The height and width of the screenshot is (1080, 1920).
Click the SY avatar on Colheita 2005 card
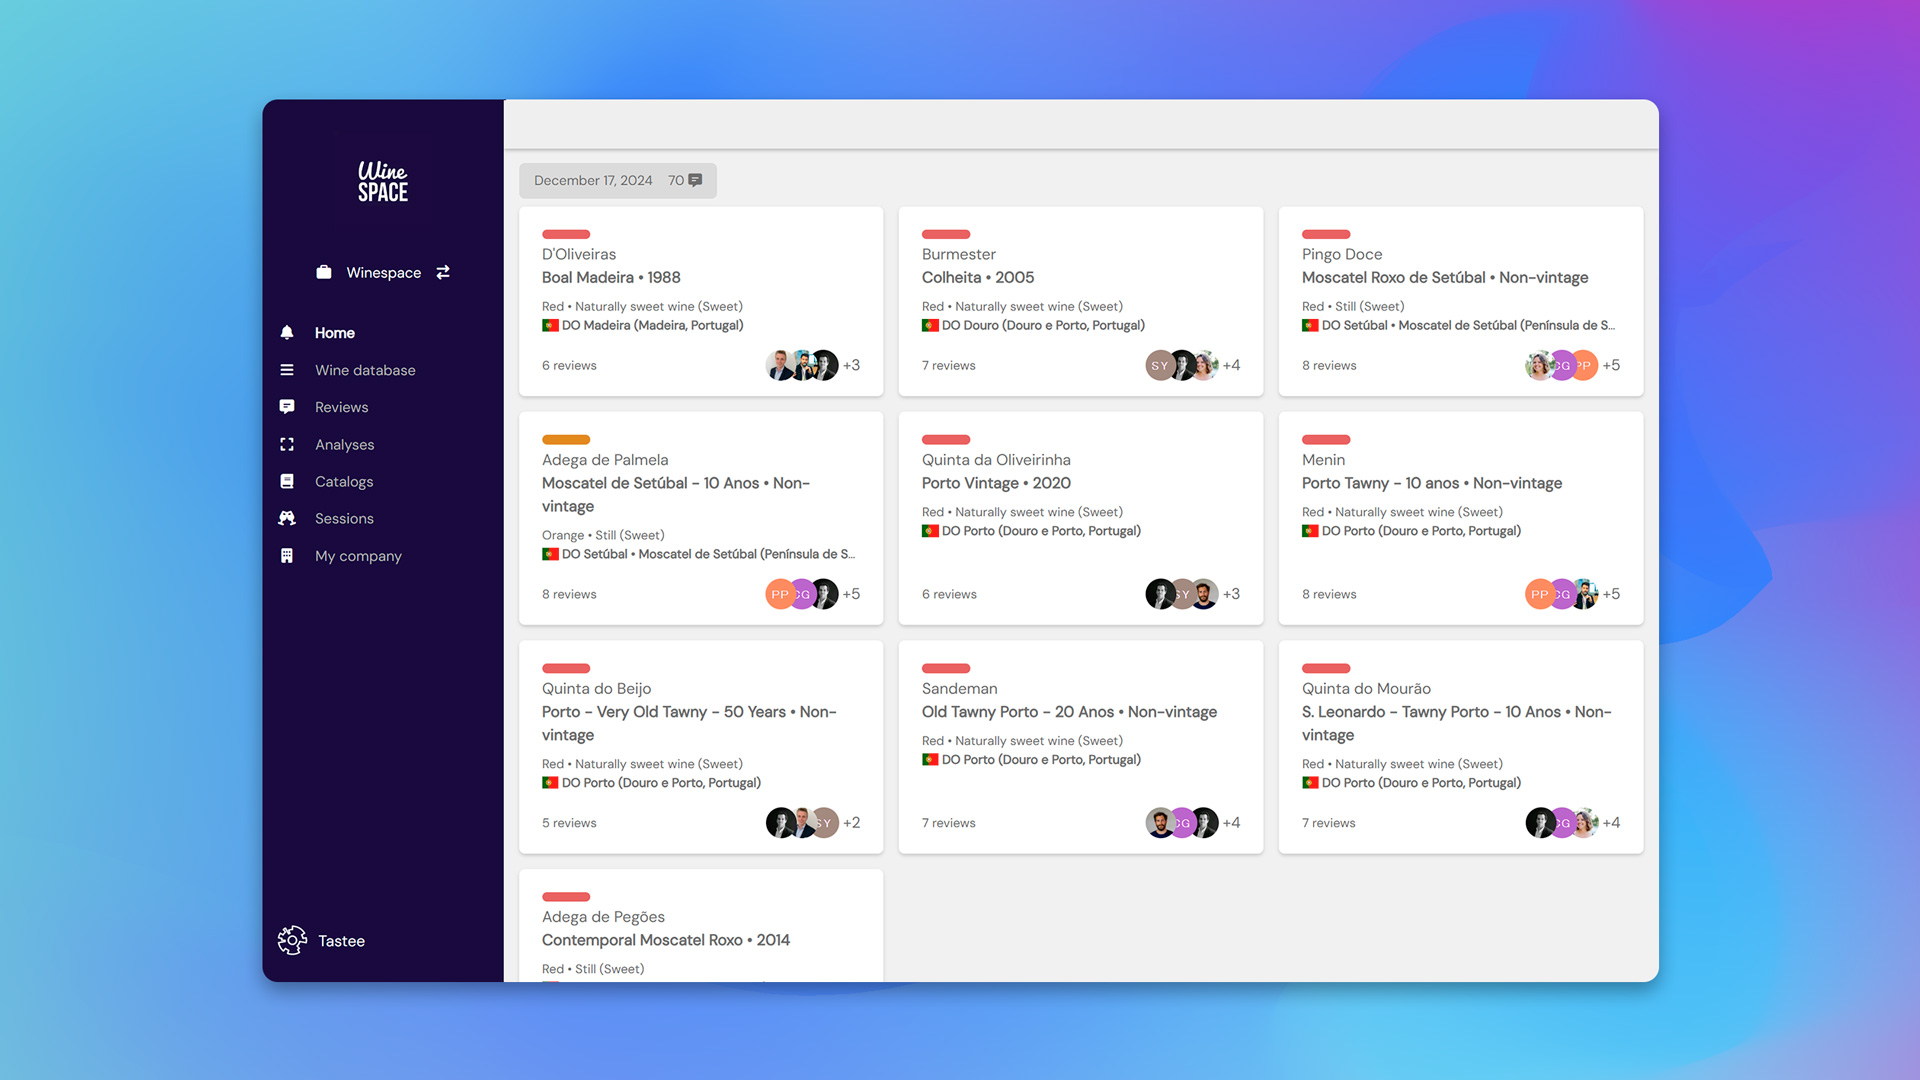point(1158,365)
